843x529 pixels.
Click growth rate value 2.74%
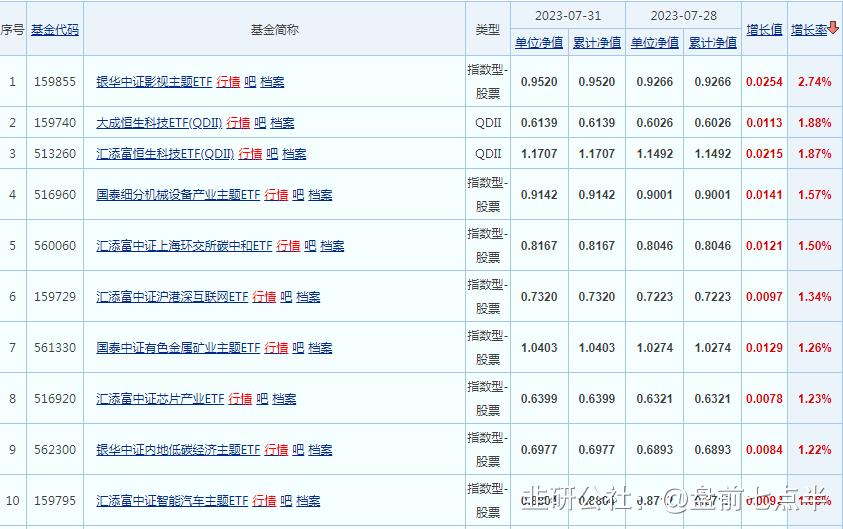coord(815,82)
